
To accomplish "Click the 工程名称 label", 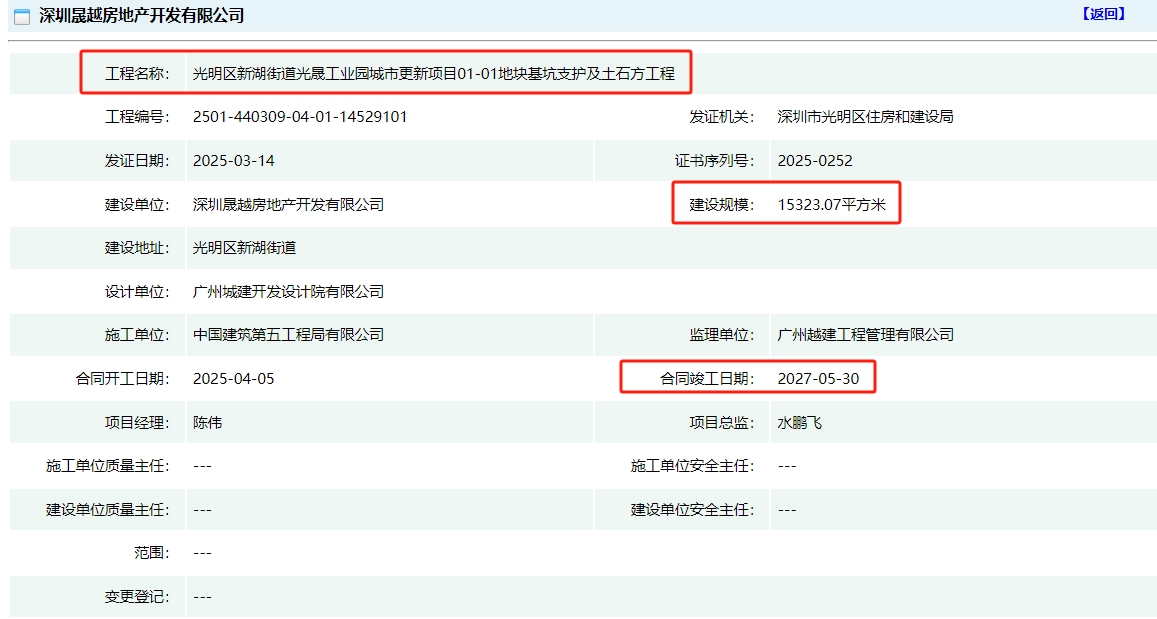I will pyautogui.click(x=137, y=74).
